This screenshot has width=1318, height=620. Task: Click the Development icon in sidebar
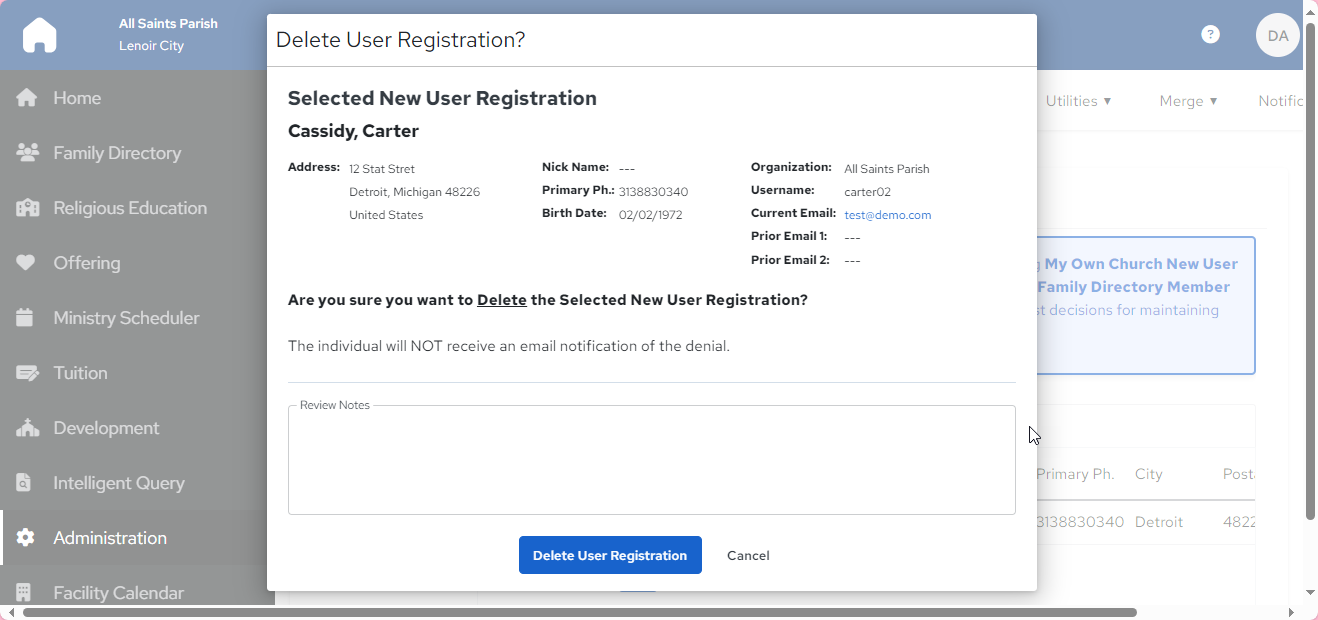[x=27, y=428]
